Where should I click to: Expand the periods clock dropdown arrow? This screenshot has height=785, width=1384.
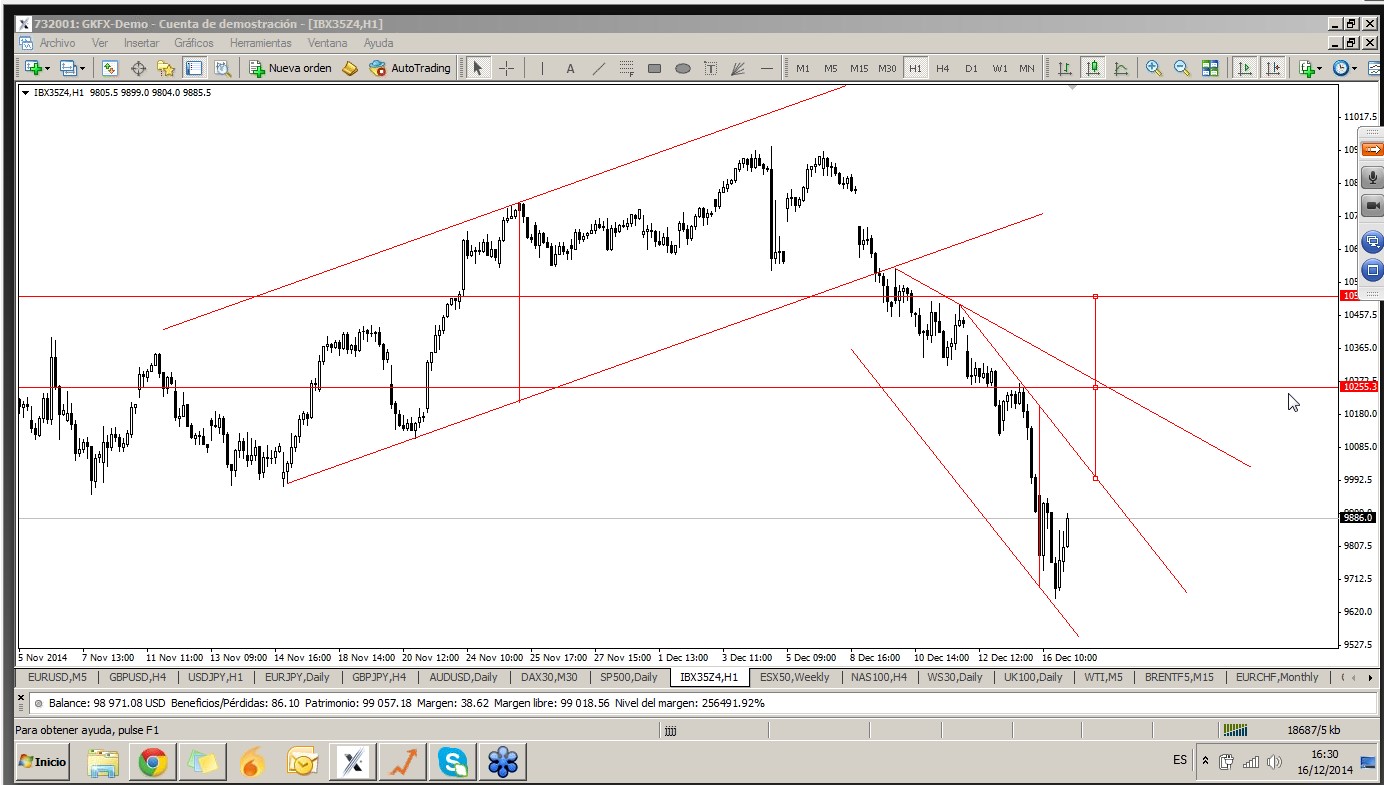point(1356,68)
